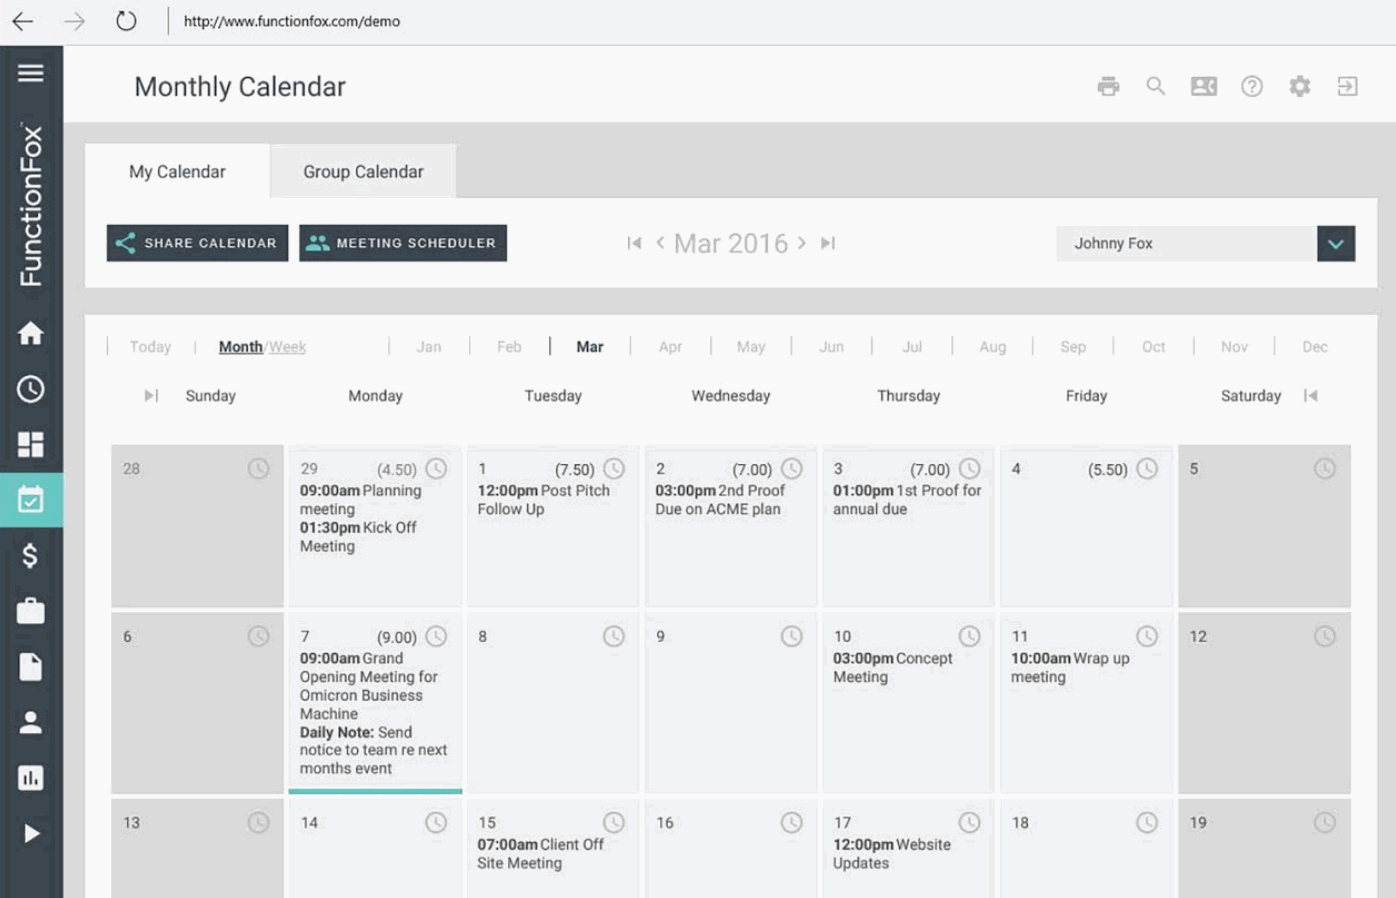Select the Month view link

click(x=240, y=347)
